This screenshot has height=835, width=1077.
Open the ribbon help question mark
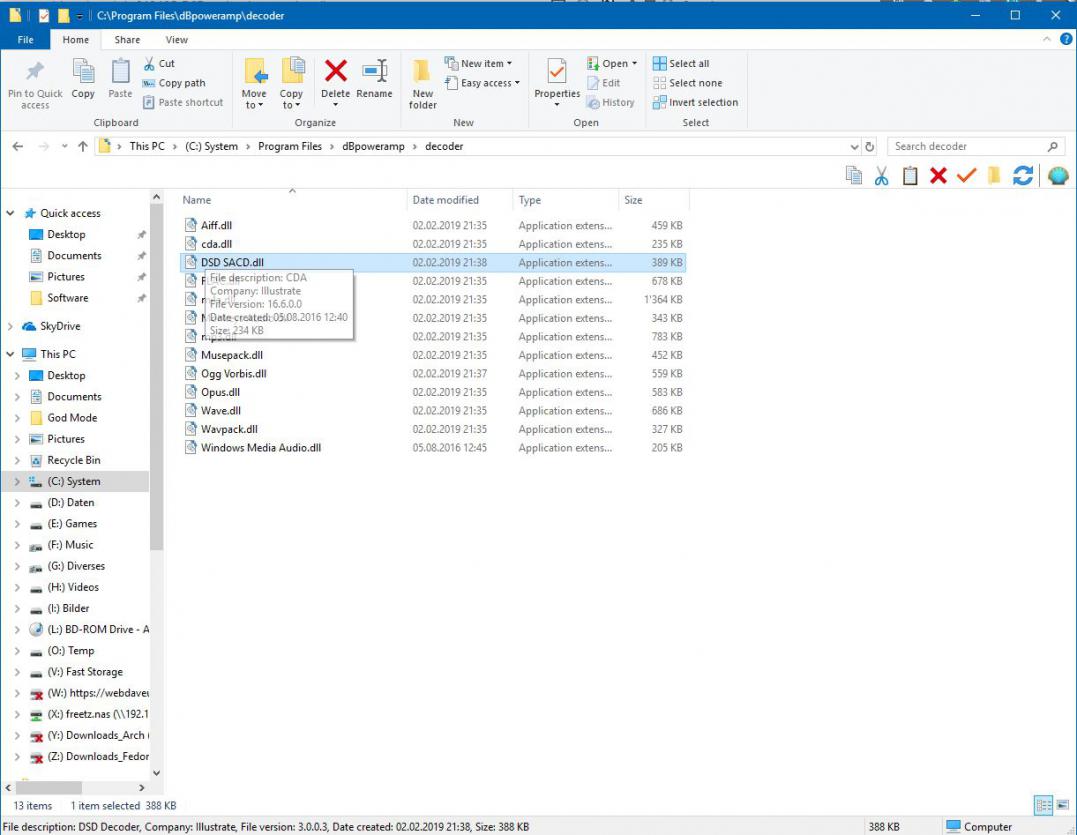tap(1065, 39)
